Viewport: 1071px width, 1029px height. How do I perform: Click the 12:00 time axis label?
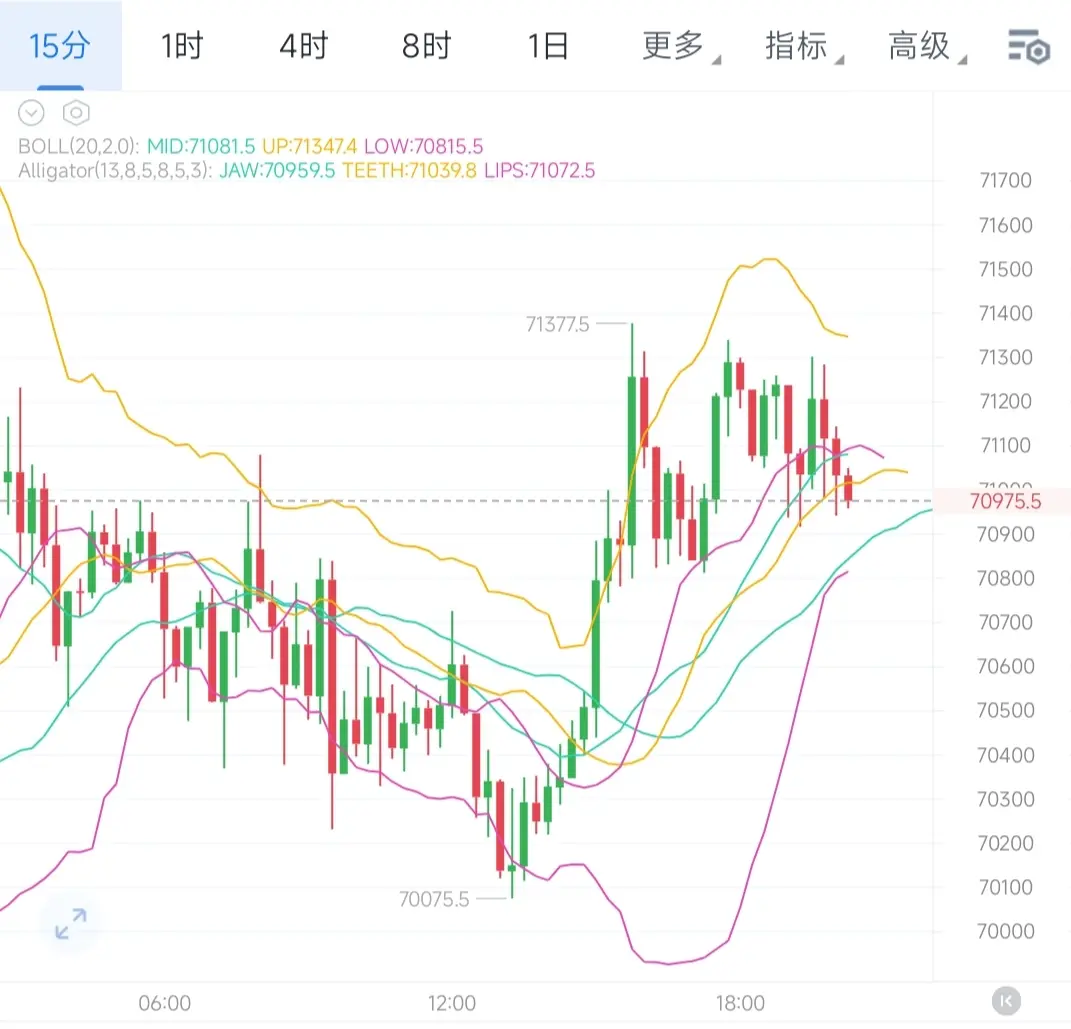click(451, 1003)
